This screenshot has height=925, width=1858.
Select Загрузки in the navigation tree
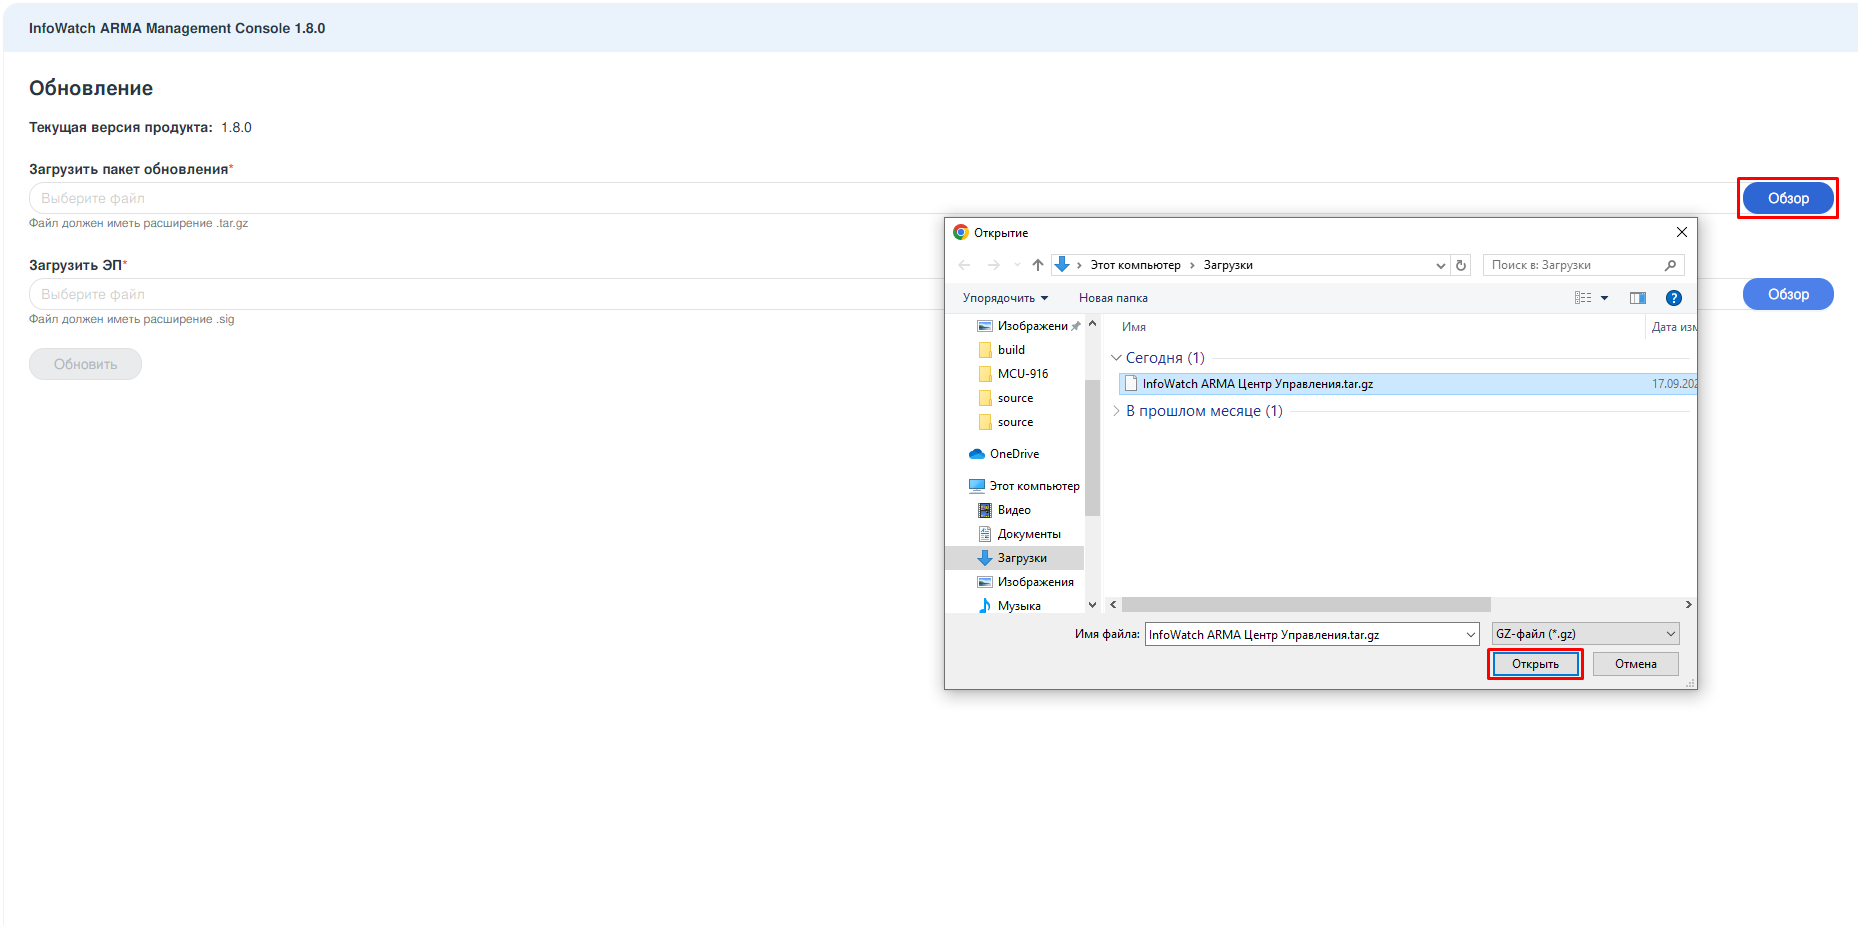pyautogui.click(x=1015, y=558)
